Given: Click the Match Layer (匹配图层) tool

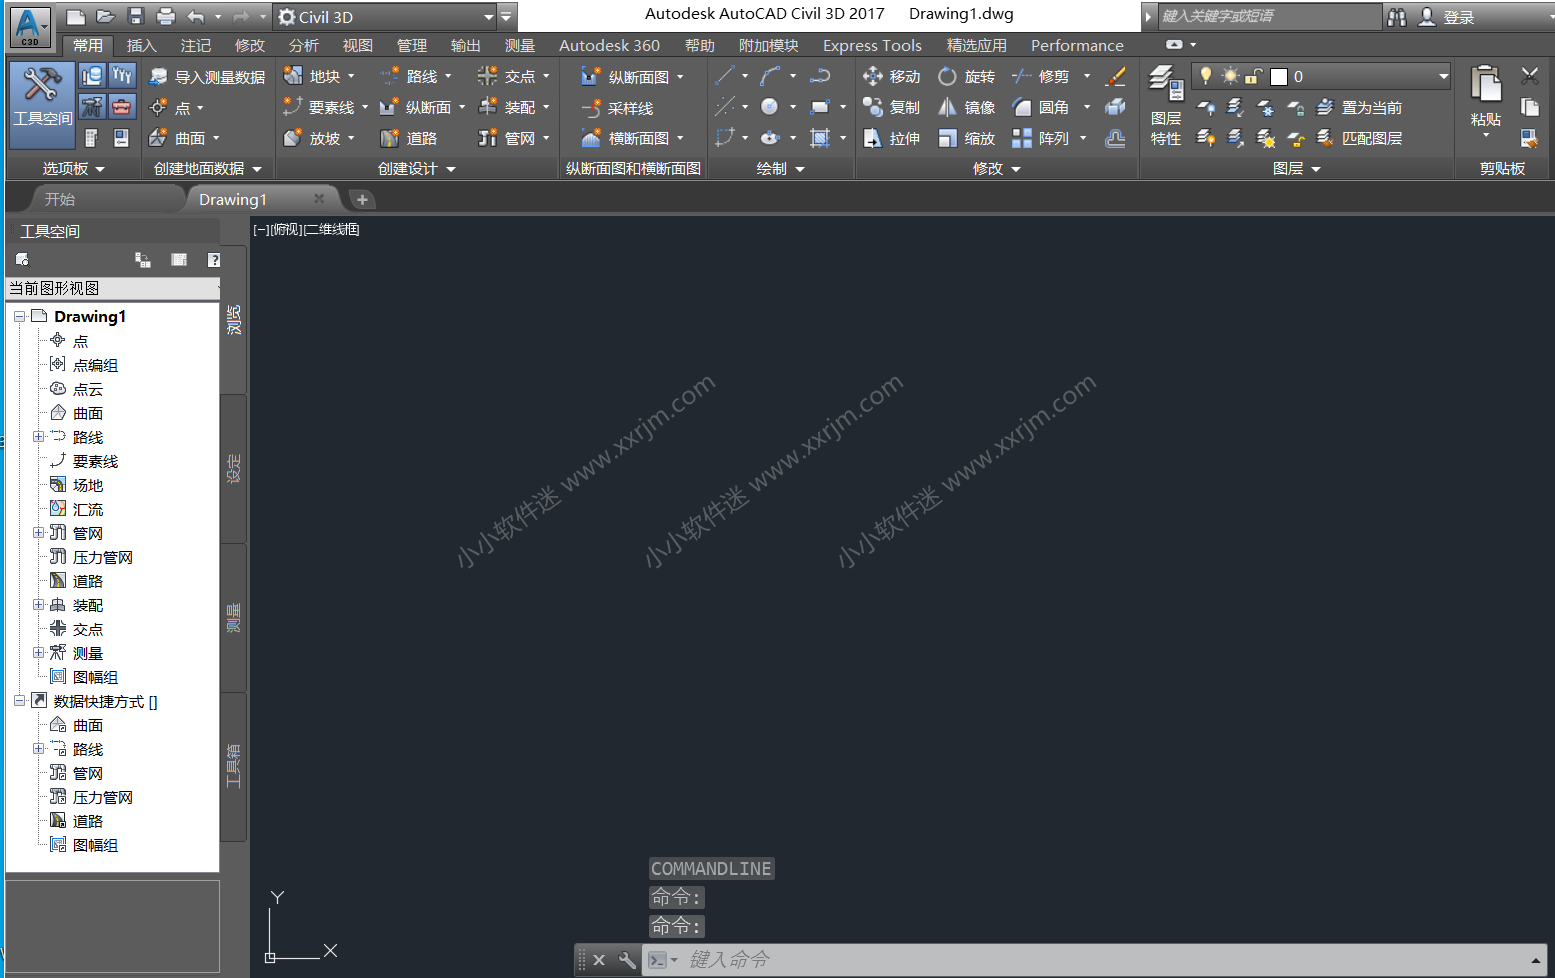Looking at the screenshot, I should (x=1359, y=138).
